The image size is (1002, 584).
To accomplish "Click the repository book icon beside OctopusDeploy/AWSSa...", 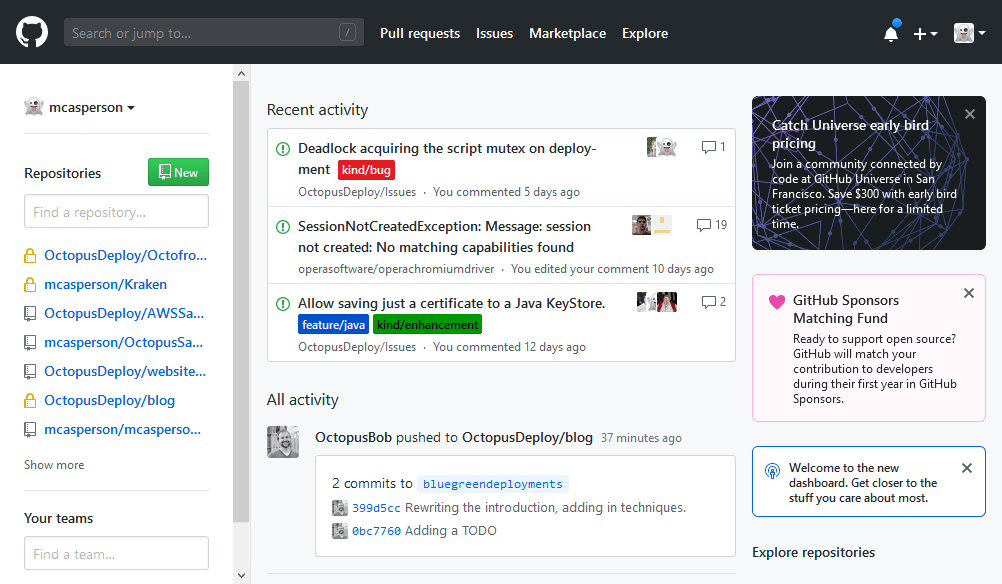I will [29, 313].
